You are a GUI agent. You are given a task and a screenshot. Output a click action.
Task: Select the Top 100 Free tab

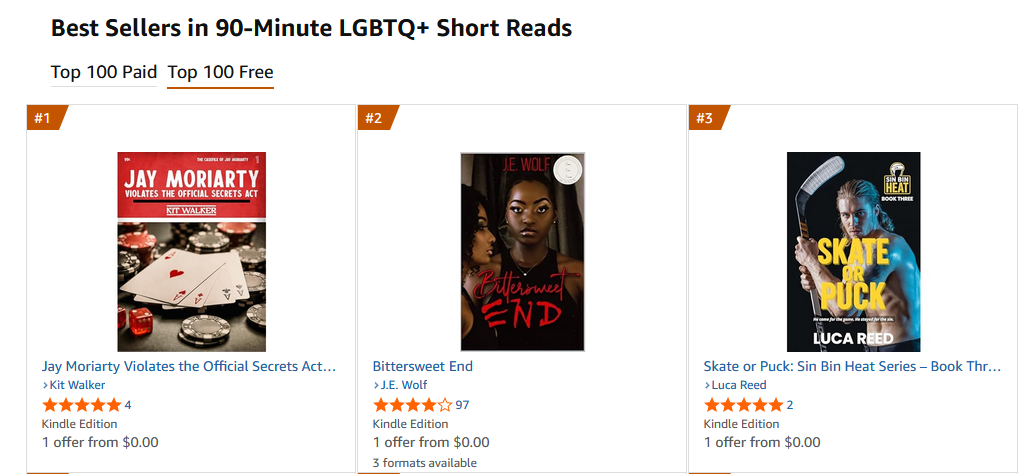(x=220, y=72)
